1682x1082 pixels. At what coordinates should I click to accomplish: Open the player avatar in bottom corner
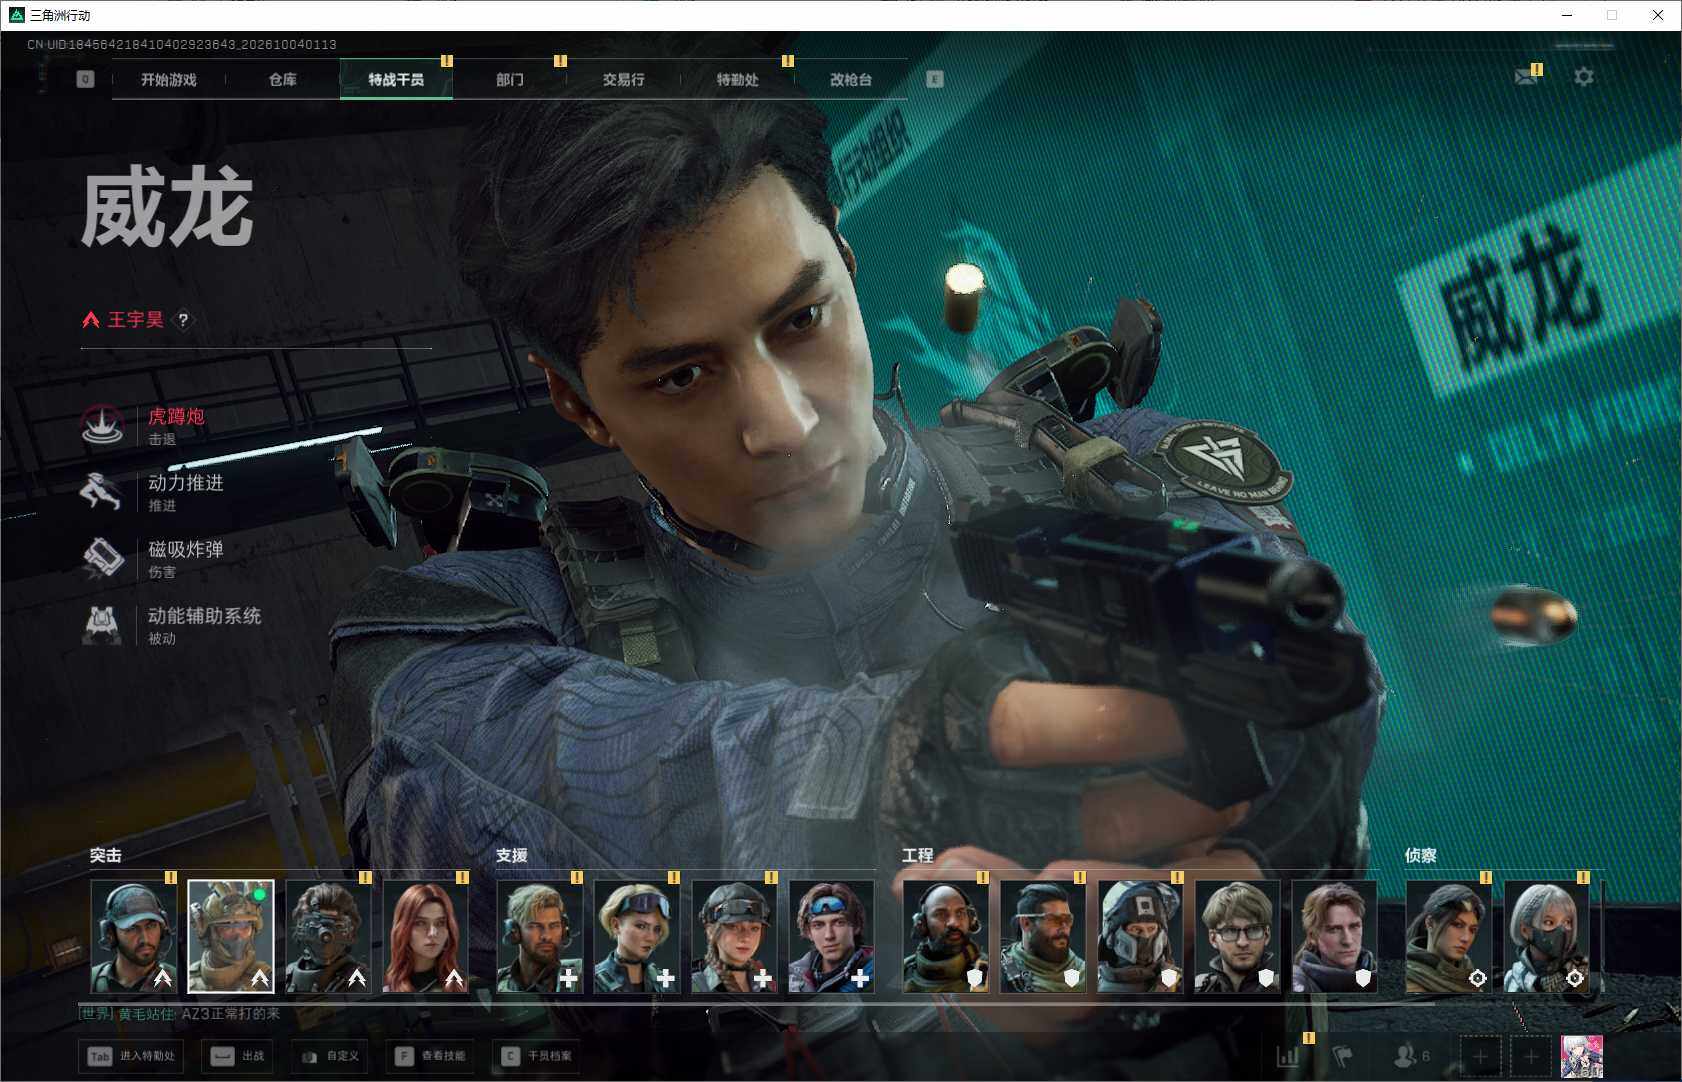pos(1582,1057)
